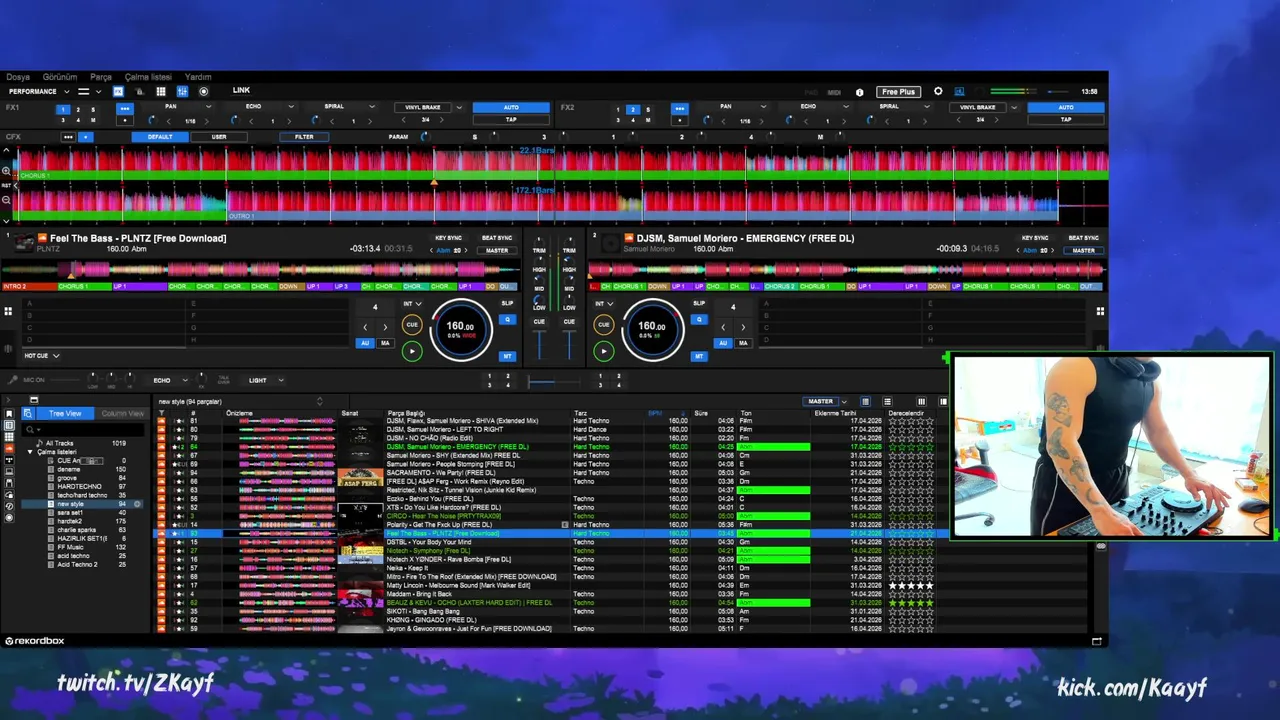
Task: Select the CFX USER button
Action: [219, 137]
